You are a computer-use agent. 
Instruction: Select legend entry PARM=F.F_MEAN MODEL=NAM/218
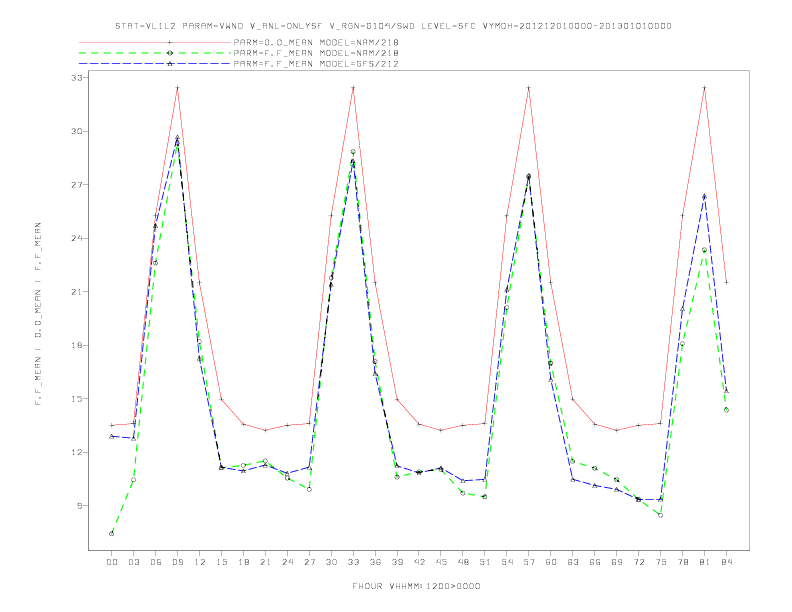pyautogui.click(x=316, y=53)
